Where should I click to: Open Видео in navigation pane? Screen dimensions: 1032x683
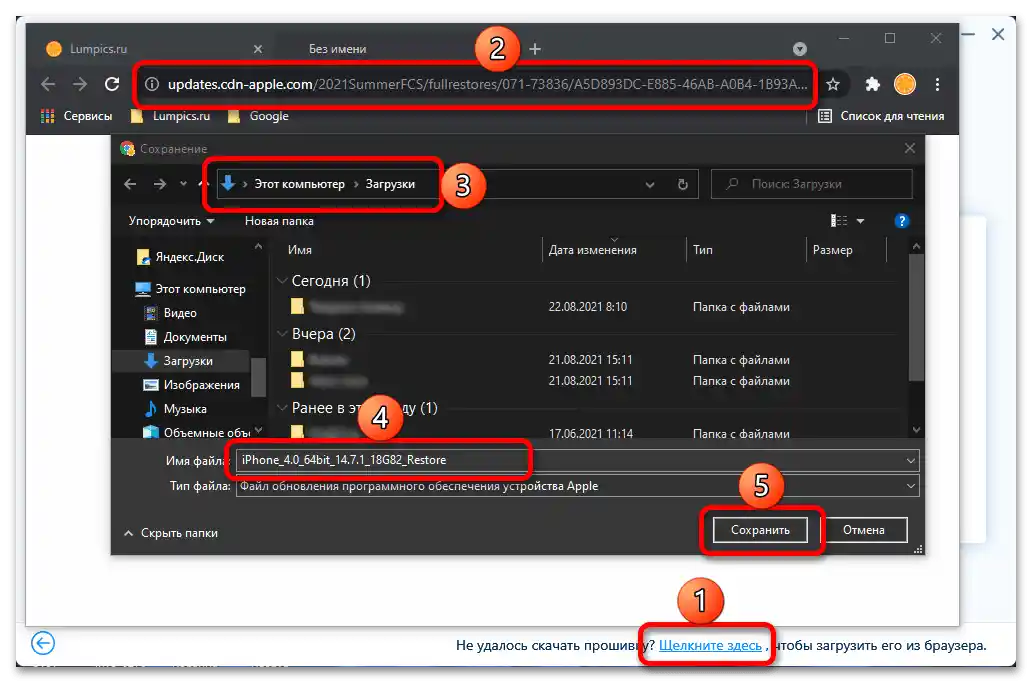coord(170,313)
